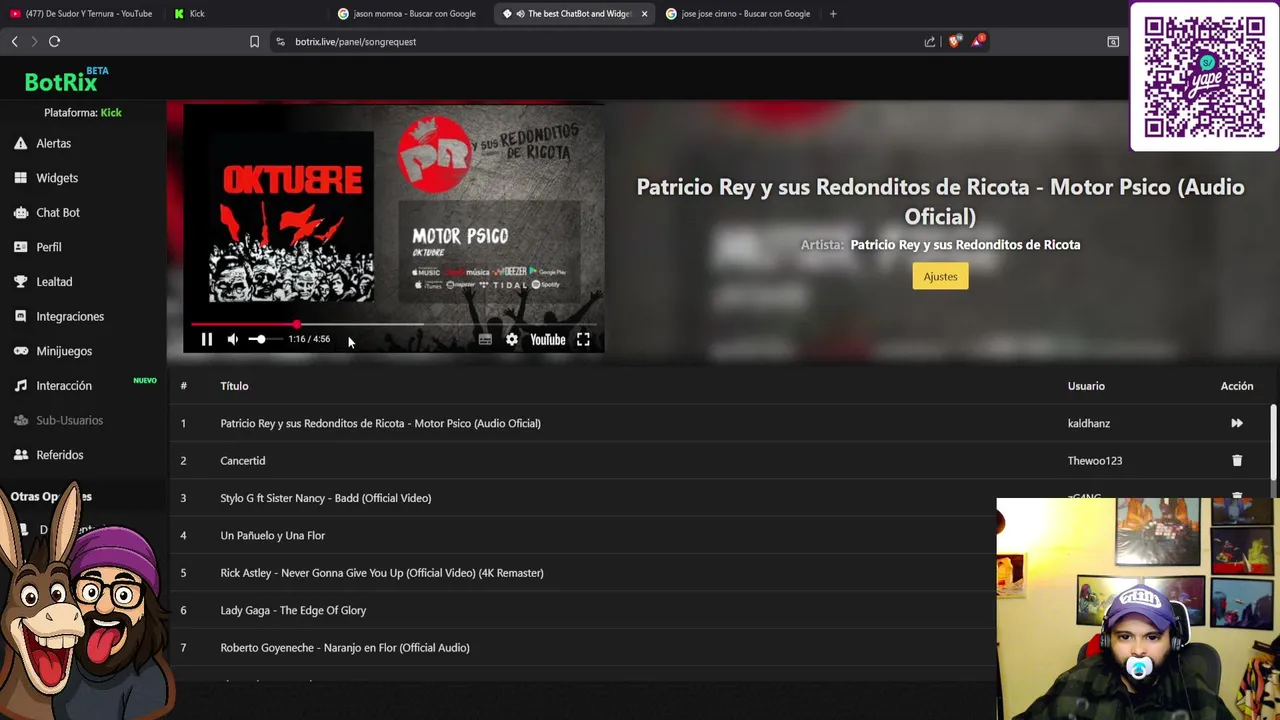Switch to the jose jose cirano Google tab
The height and width of the screenshot is (720, 1280).
[x=738, y=14]
